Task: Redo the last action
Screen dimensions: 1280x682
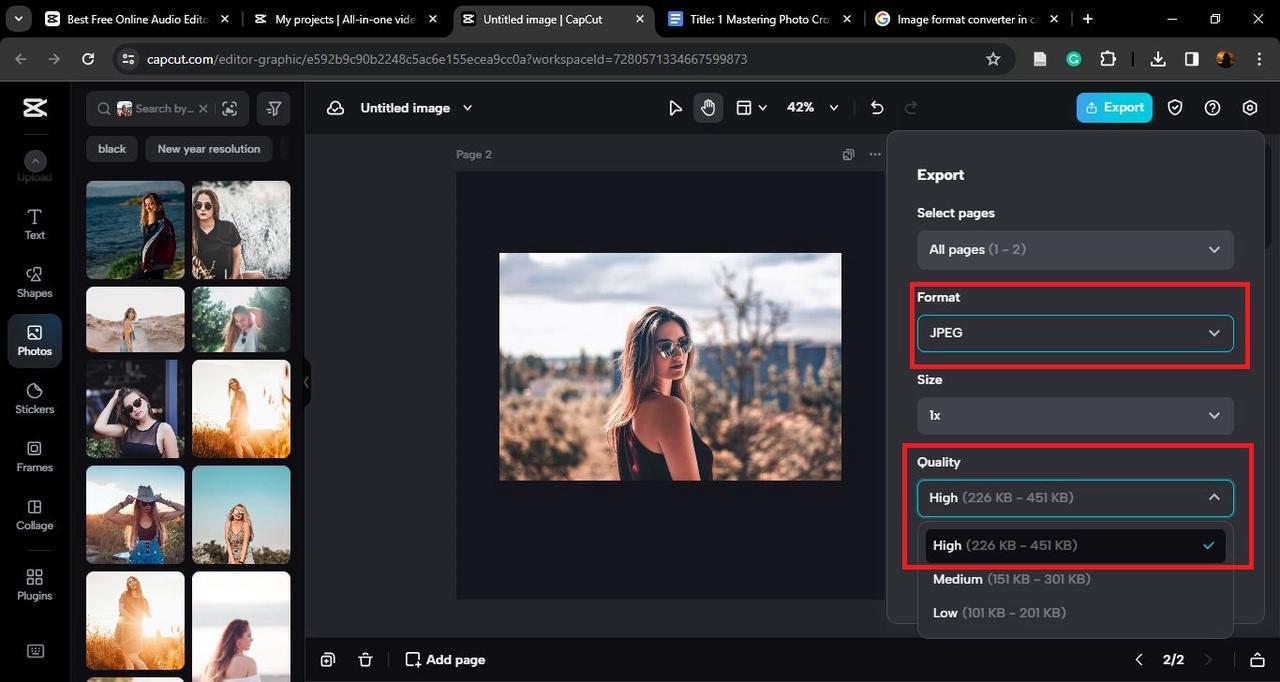Action: click(911, 108)
